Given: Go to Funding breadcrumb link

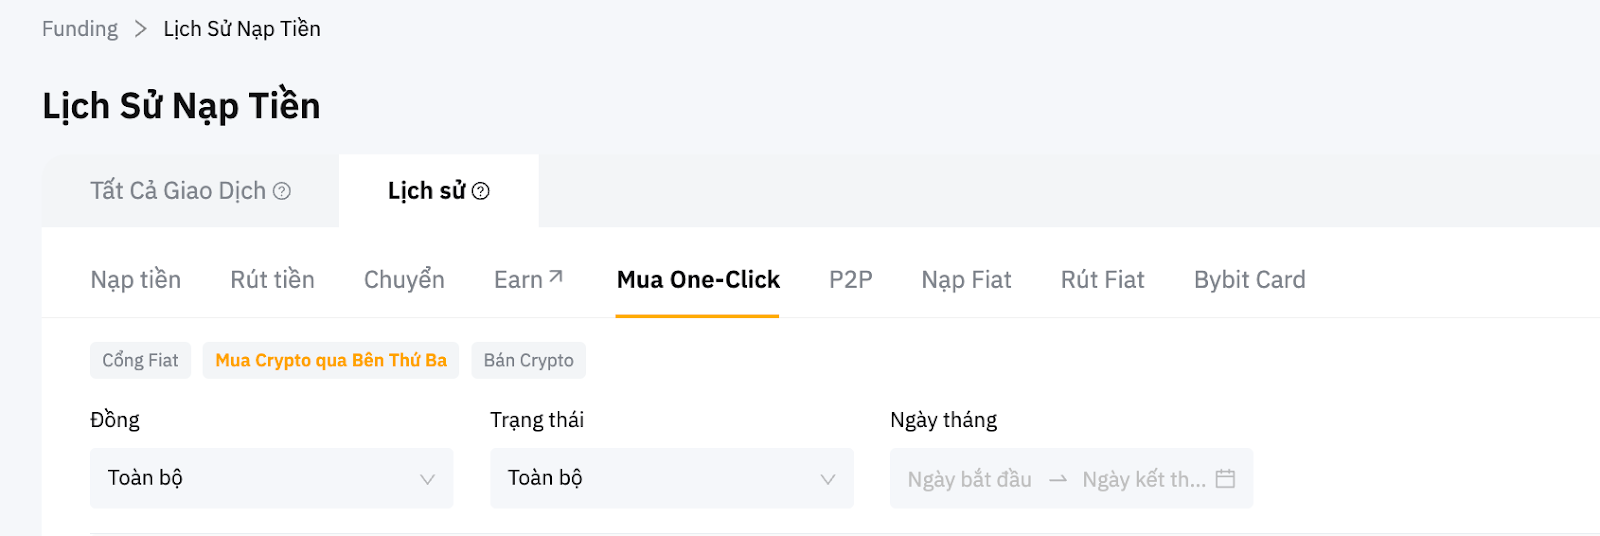Looking at the screenshot, I should (x=80, y=29).
